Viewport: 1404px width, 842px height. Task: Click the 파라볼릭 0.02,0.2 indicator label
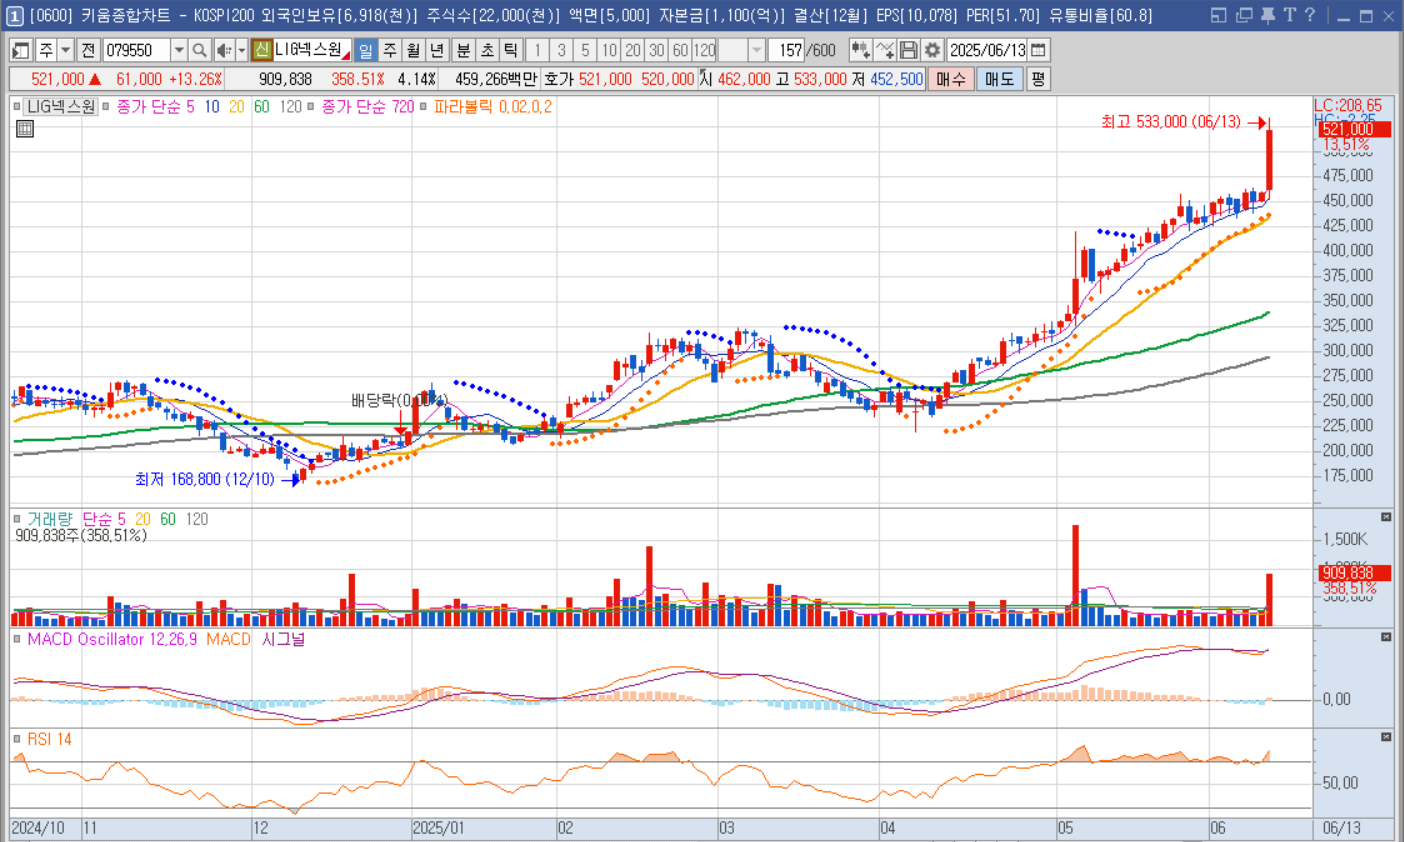point(492,107)
